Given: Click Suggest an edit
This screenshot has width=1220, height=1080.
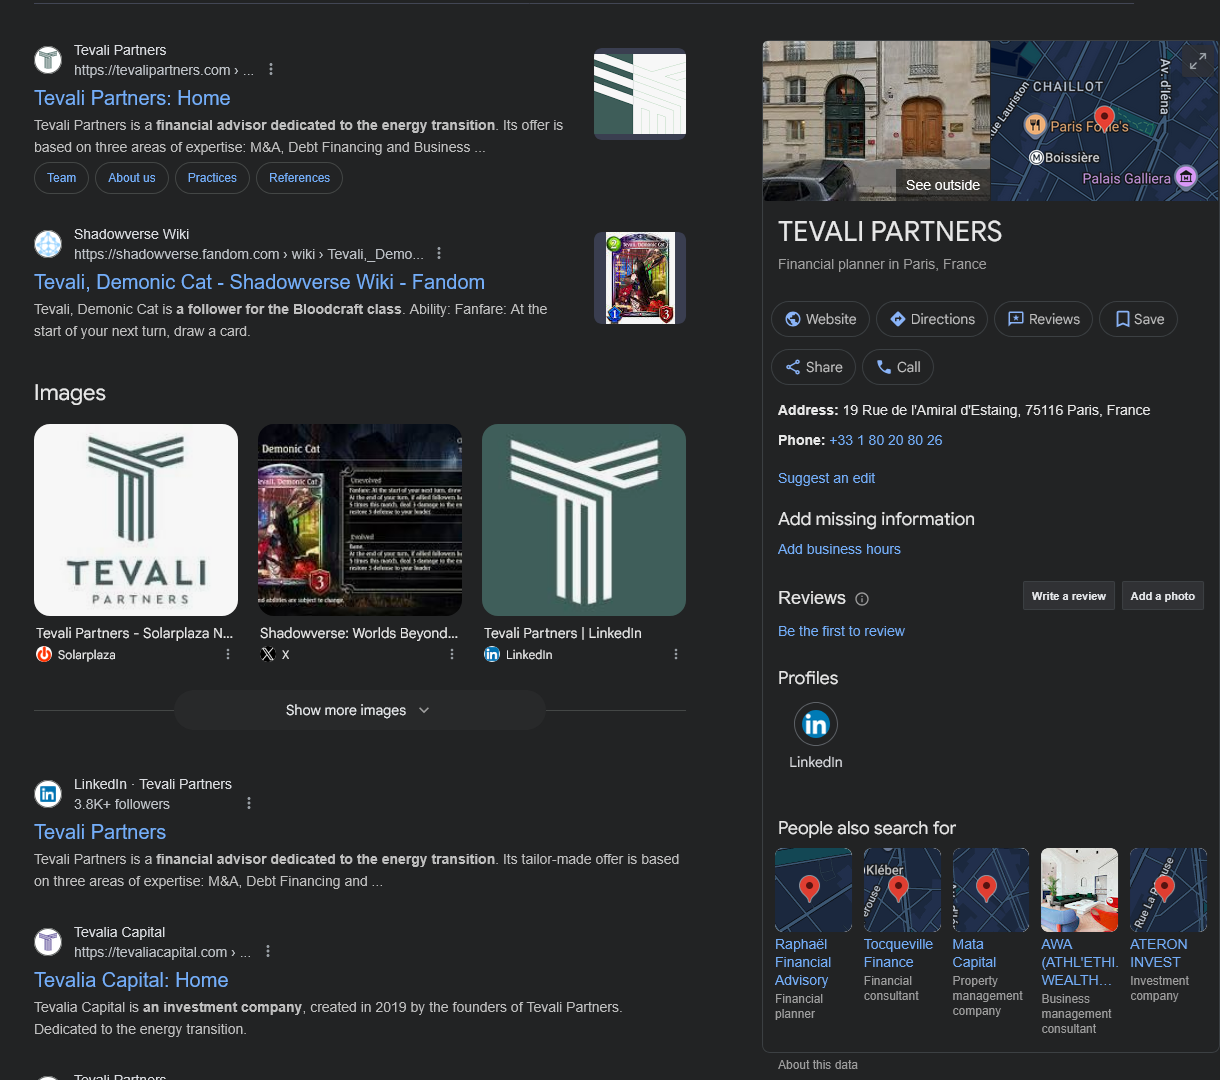Looking at the screenshot, I should (826, 478).
